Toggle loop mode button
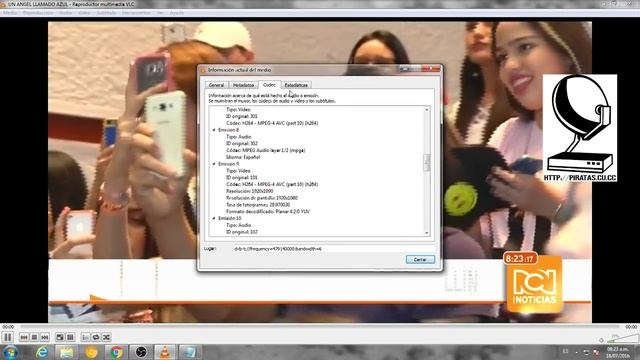640x360 pixels. tap(96, 337)
